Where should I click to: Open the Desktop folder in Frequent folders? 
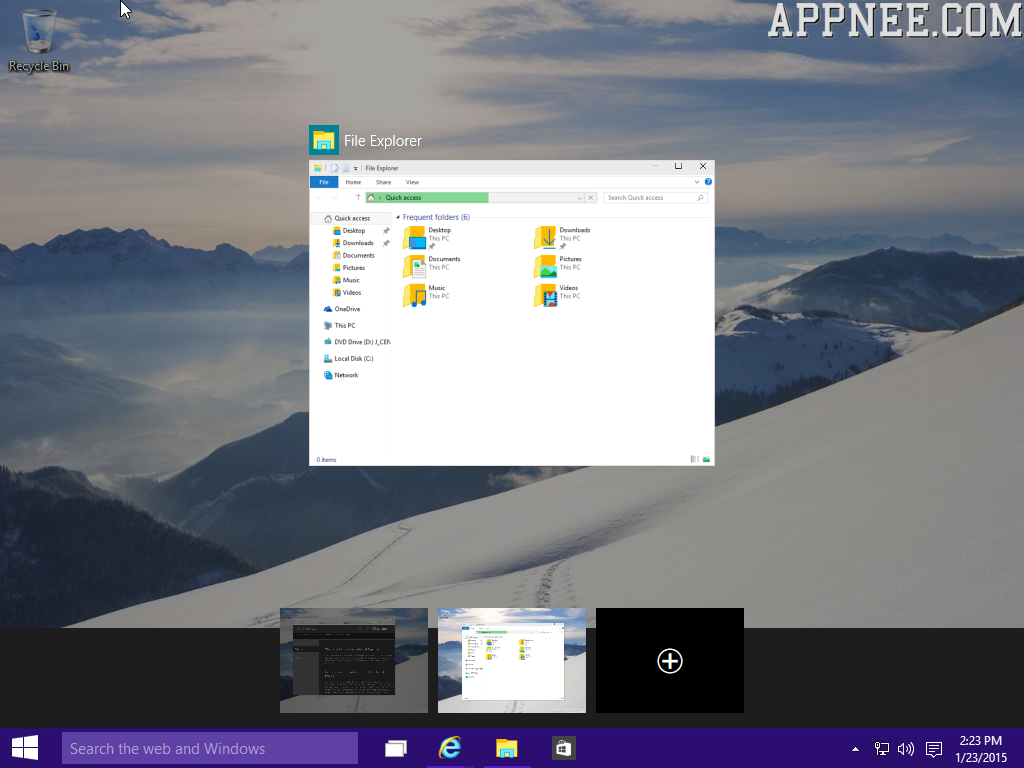428,238
